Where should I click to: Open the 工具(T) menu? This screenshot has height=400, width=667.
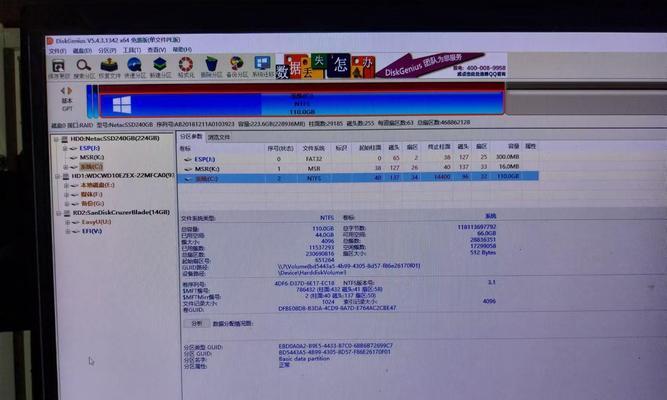[x=132, y=50]
